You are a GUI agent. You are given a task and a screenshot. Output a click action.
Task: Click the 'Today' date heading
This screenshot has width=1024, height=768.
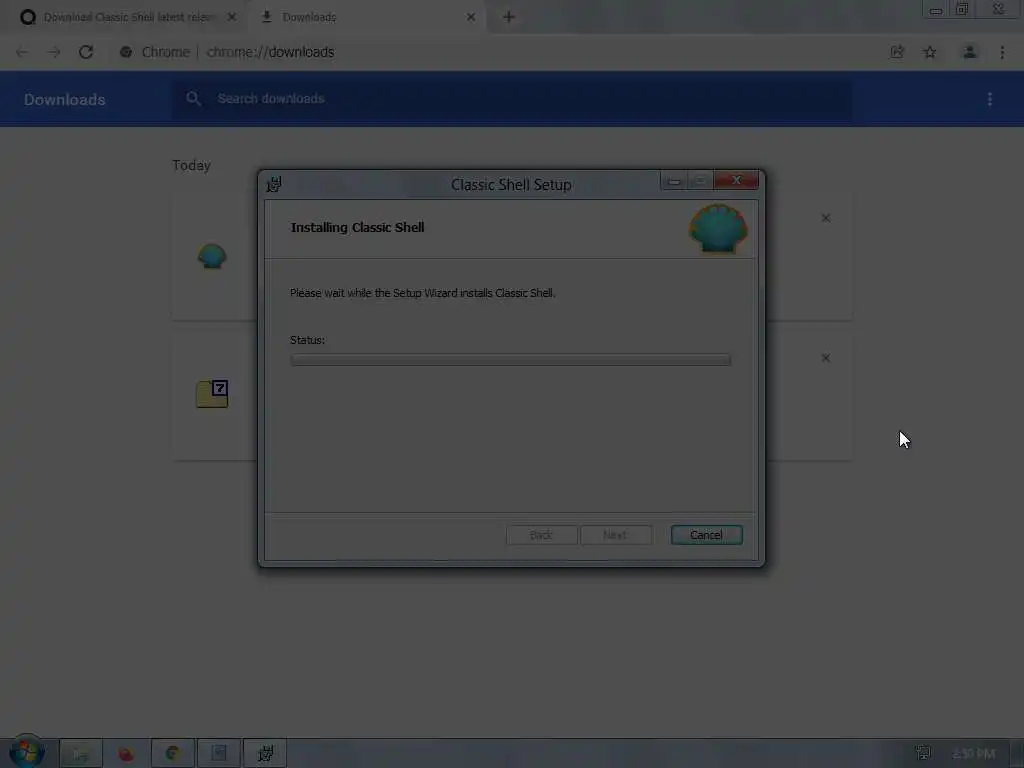click(191, 165)
